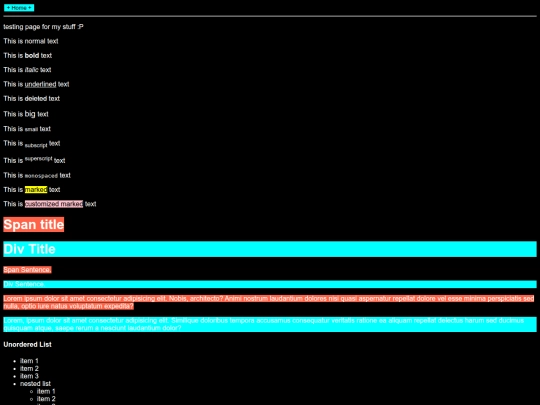Viewport: 540px width, 405px height.
Task: Click the pink 'customized marked' highlight
Action: [x=54, y=204]
